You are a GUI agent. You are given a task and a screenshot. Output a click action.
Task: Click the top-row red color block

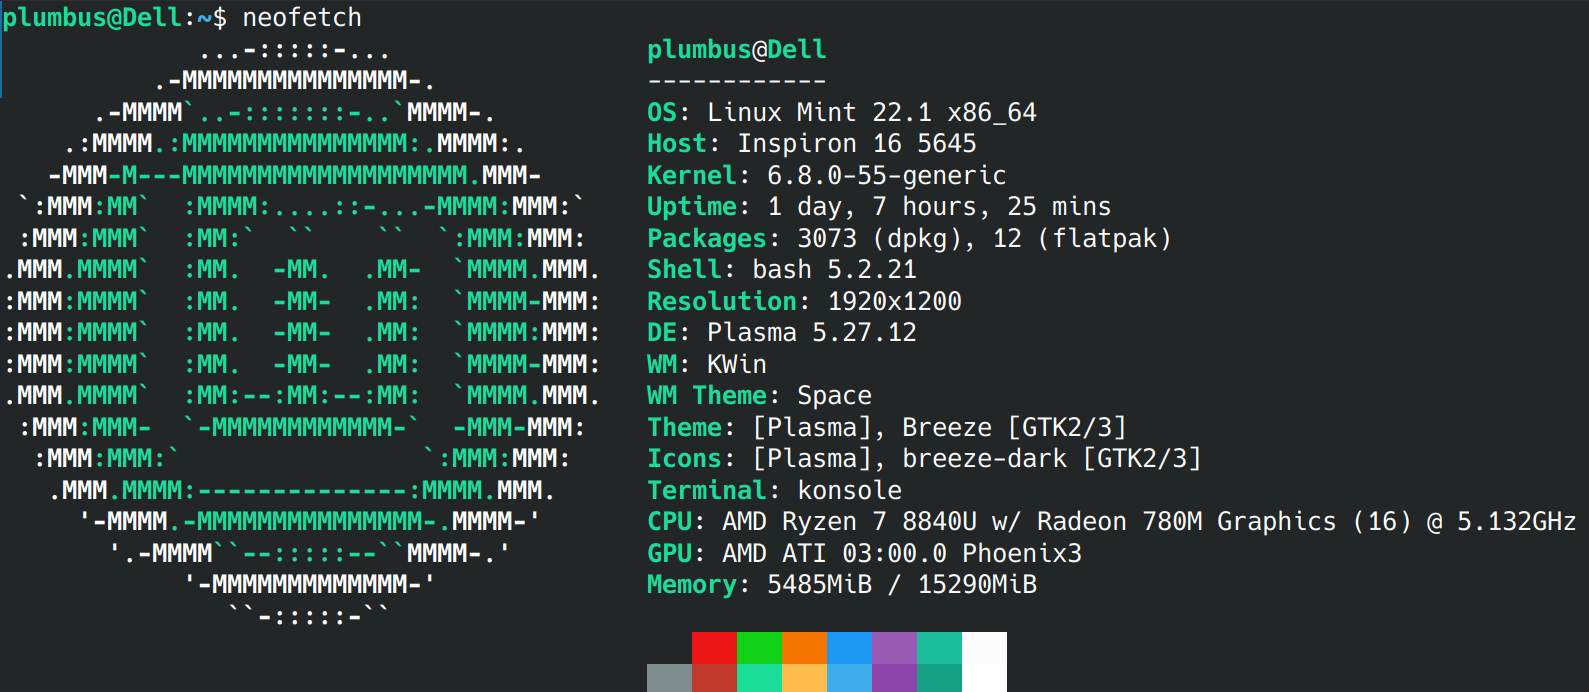(714, 647)
